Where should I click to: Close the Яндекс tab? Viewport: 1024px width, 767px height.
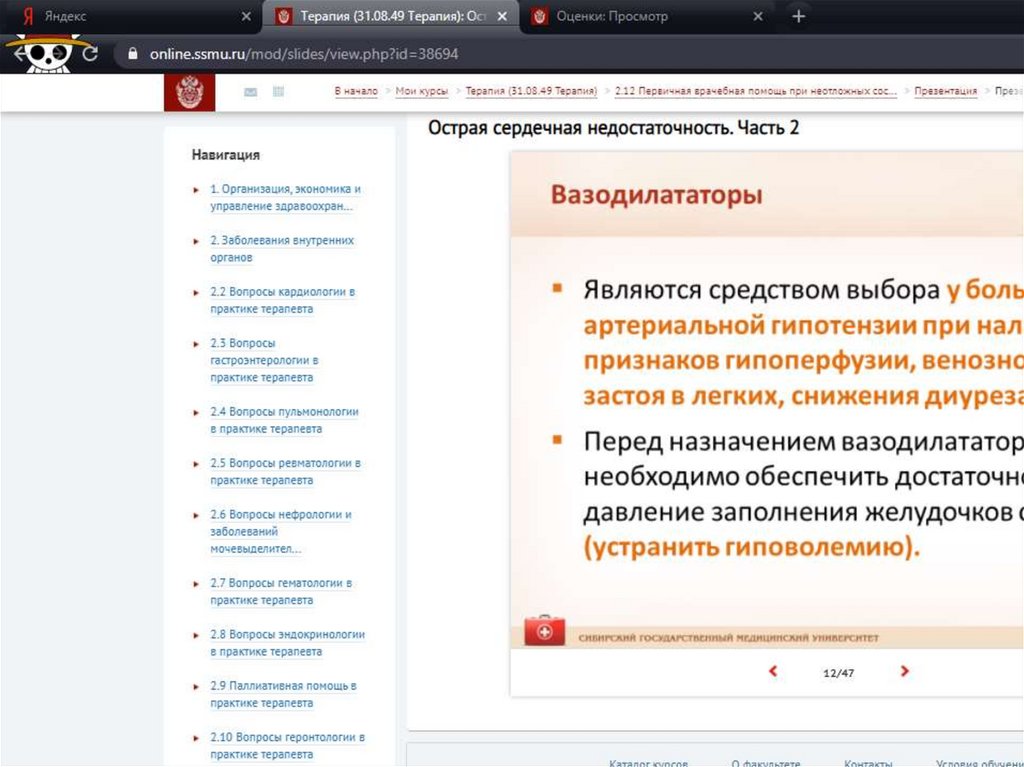247,17
